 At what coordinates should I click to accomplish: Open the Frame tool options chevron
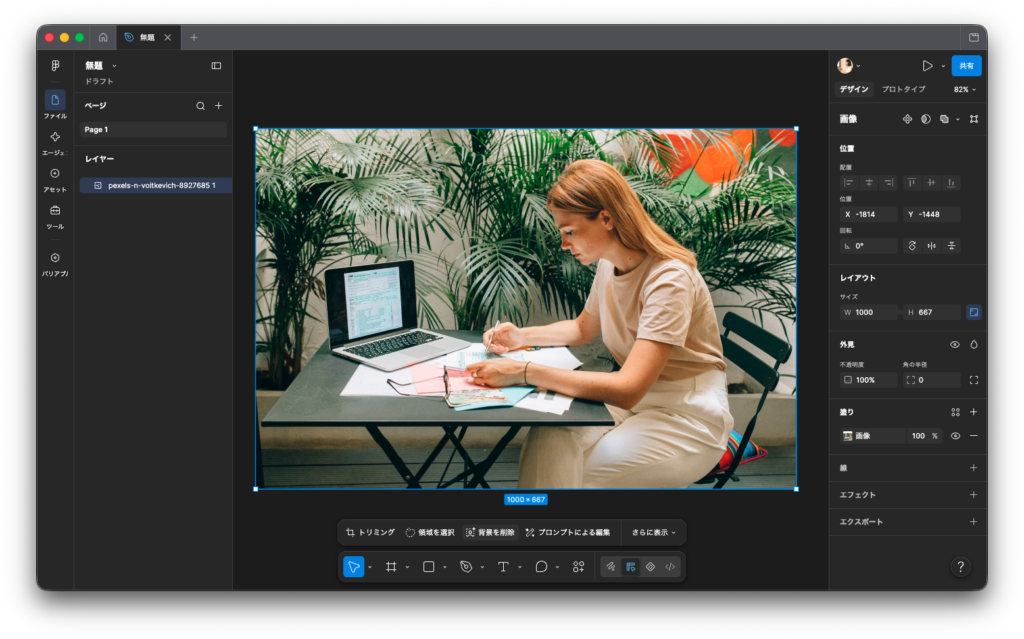coord(408,567)
